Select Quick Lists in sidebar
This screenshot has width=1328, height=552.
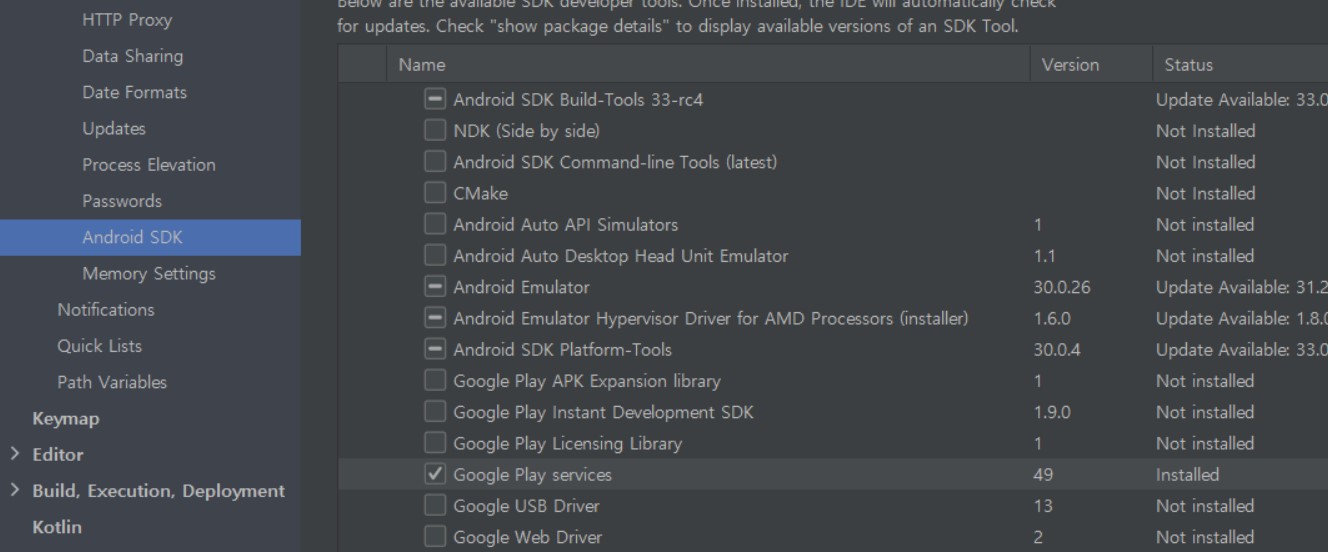point(100,346)
